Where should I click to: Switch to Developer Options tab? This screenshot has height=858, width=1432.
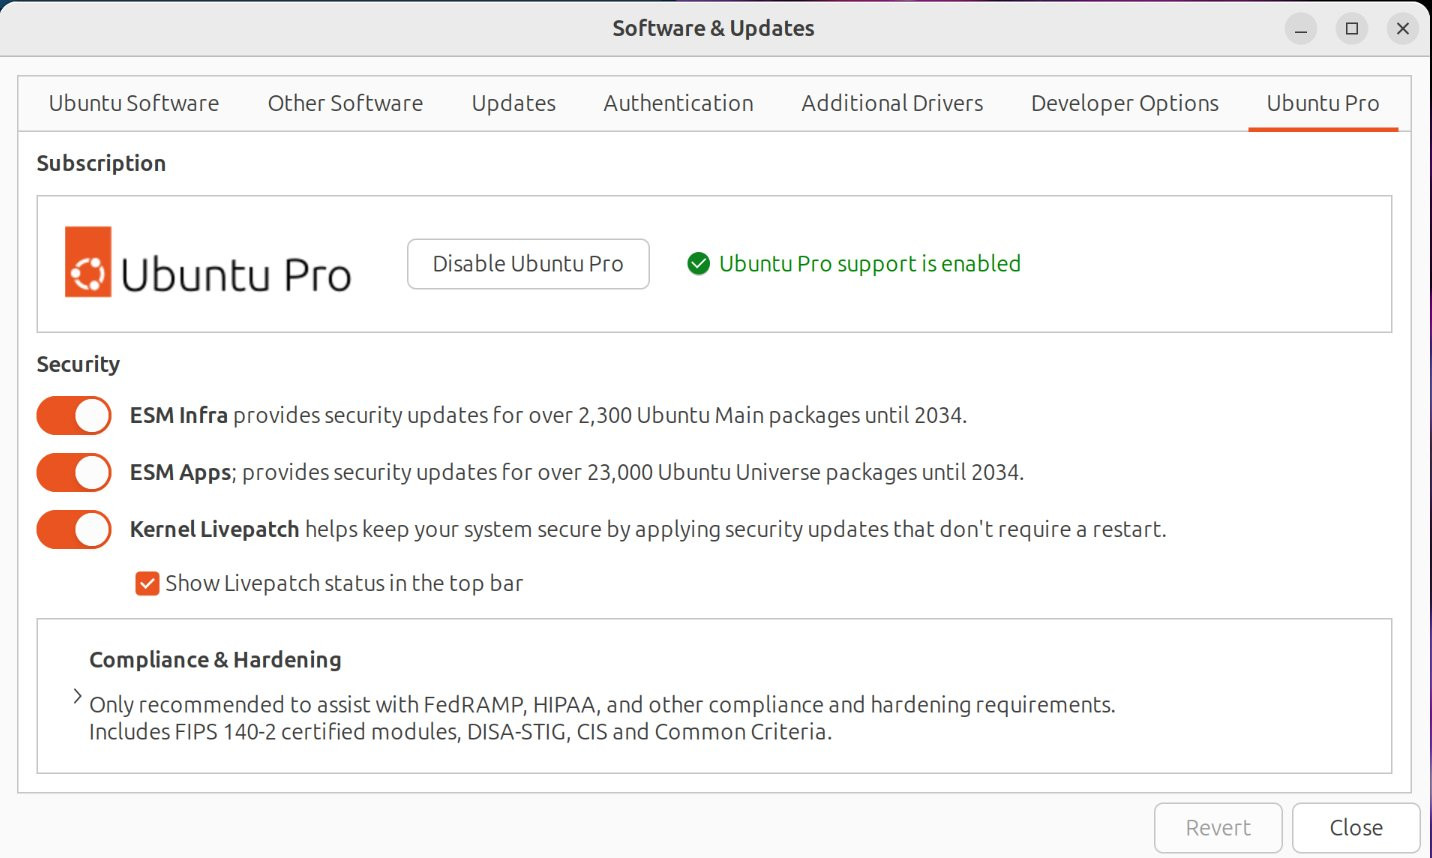[x=1124, y=103]
